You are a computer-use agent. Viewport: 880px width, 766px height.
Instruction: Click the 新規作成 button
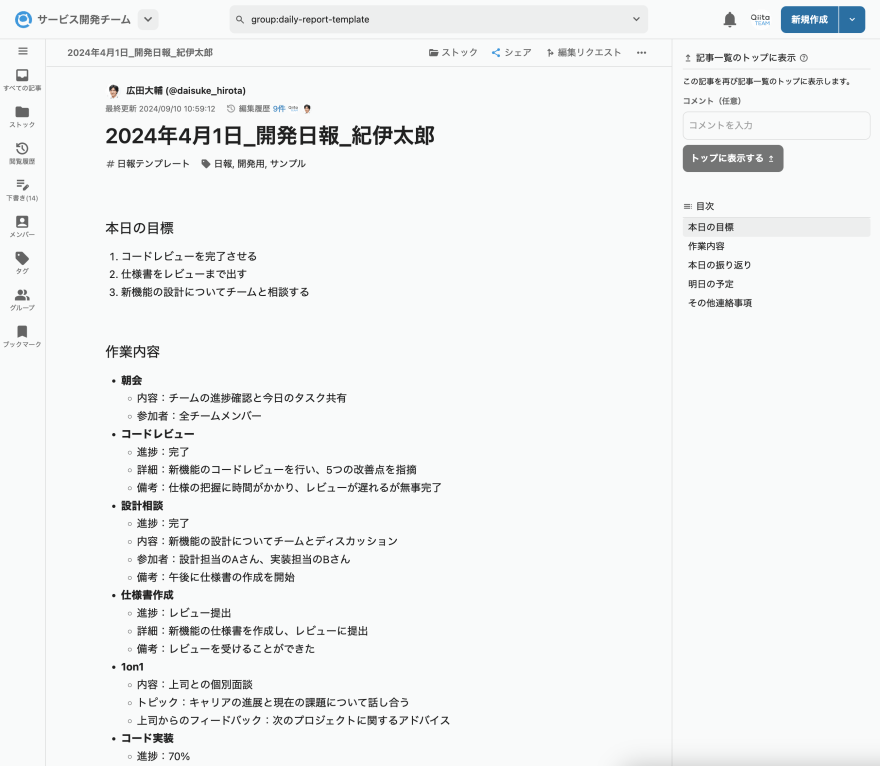click(809, 20)
